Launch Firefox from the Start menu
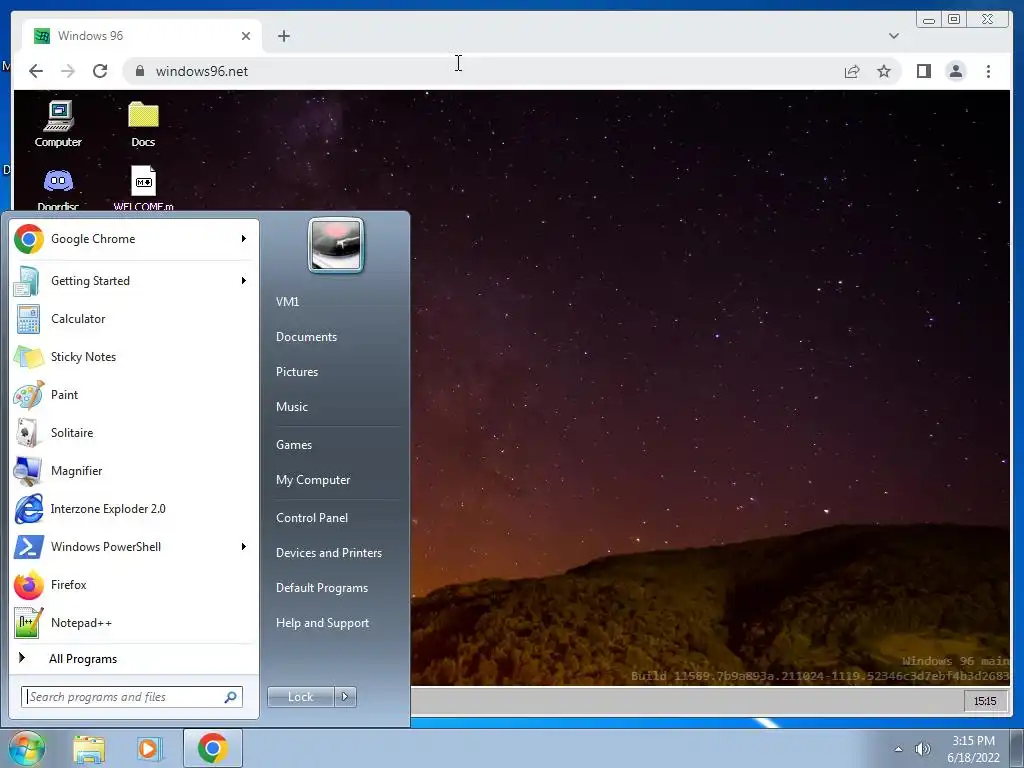The width and height of the screenshot is (1024, 768). (134, 584)
